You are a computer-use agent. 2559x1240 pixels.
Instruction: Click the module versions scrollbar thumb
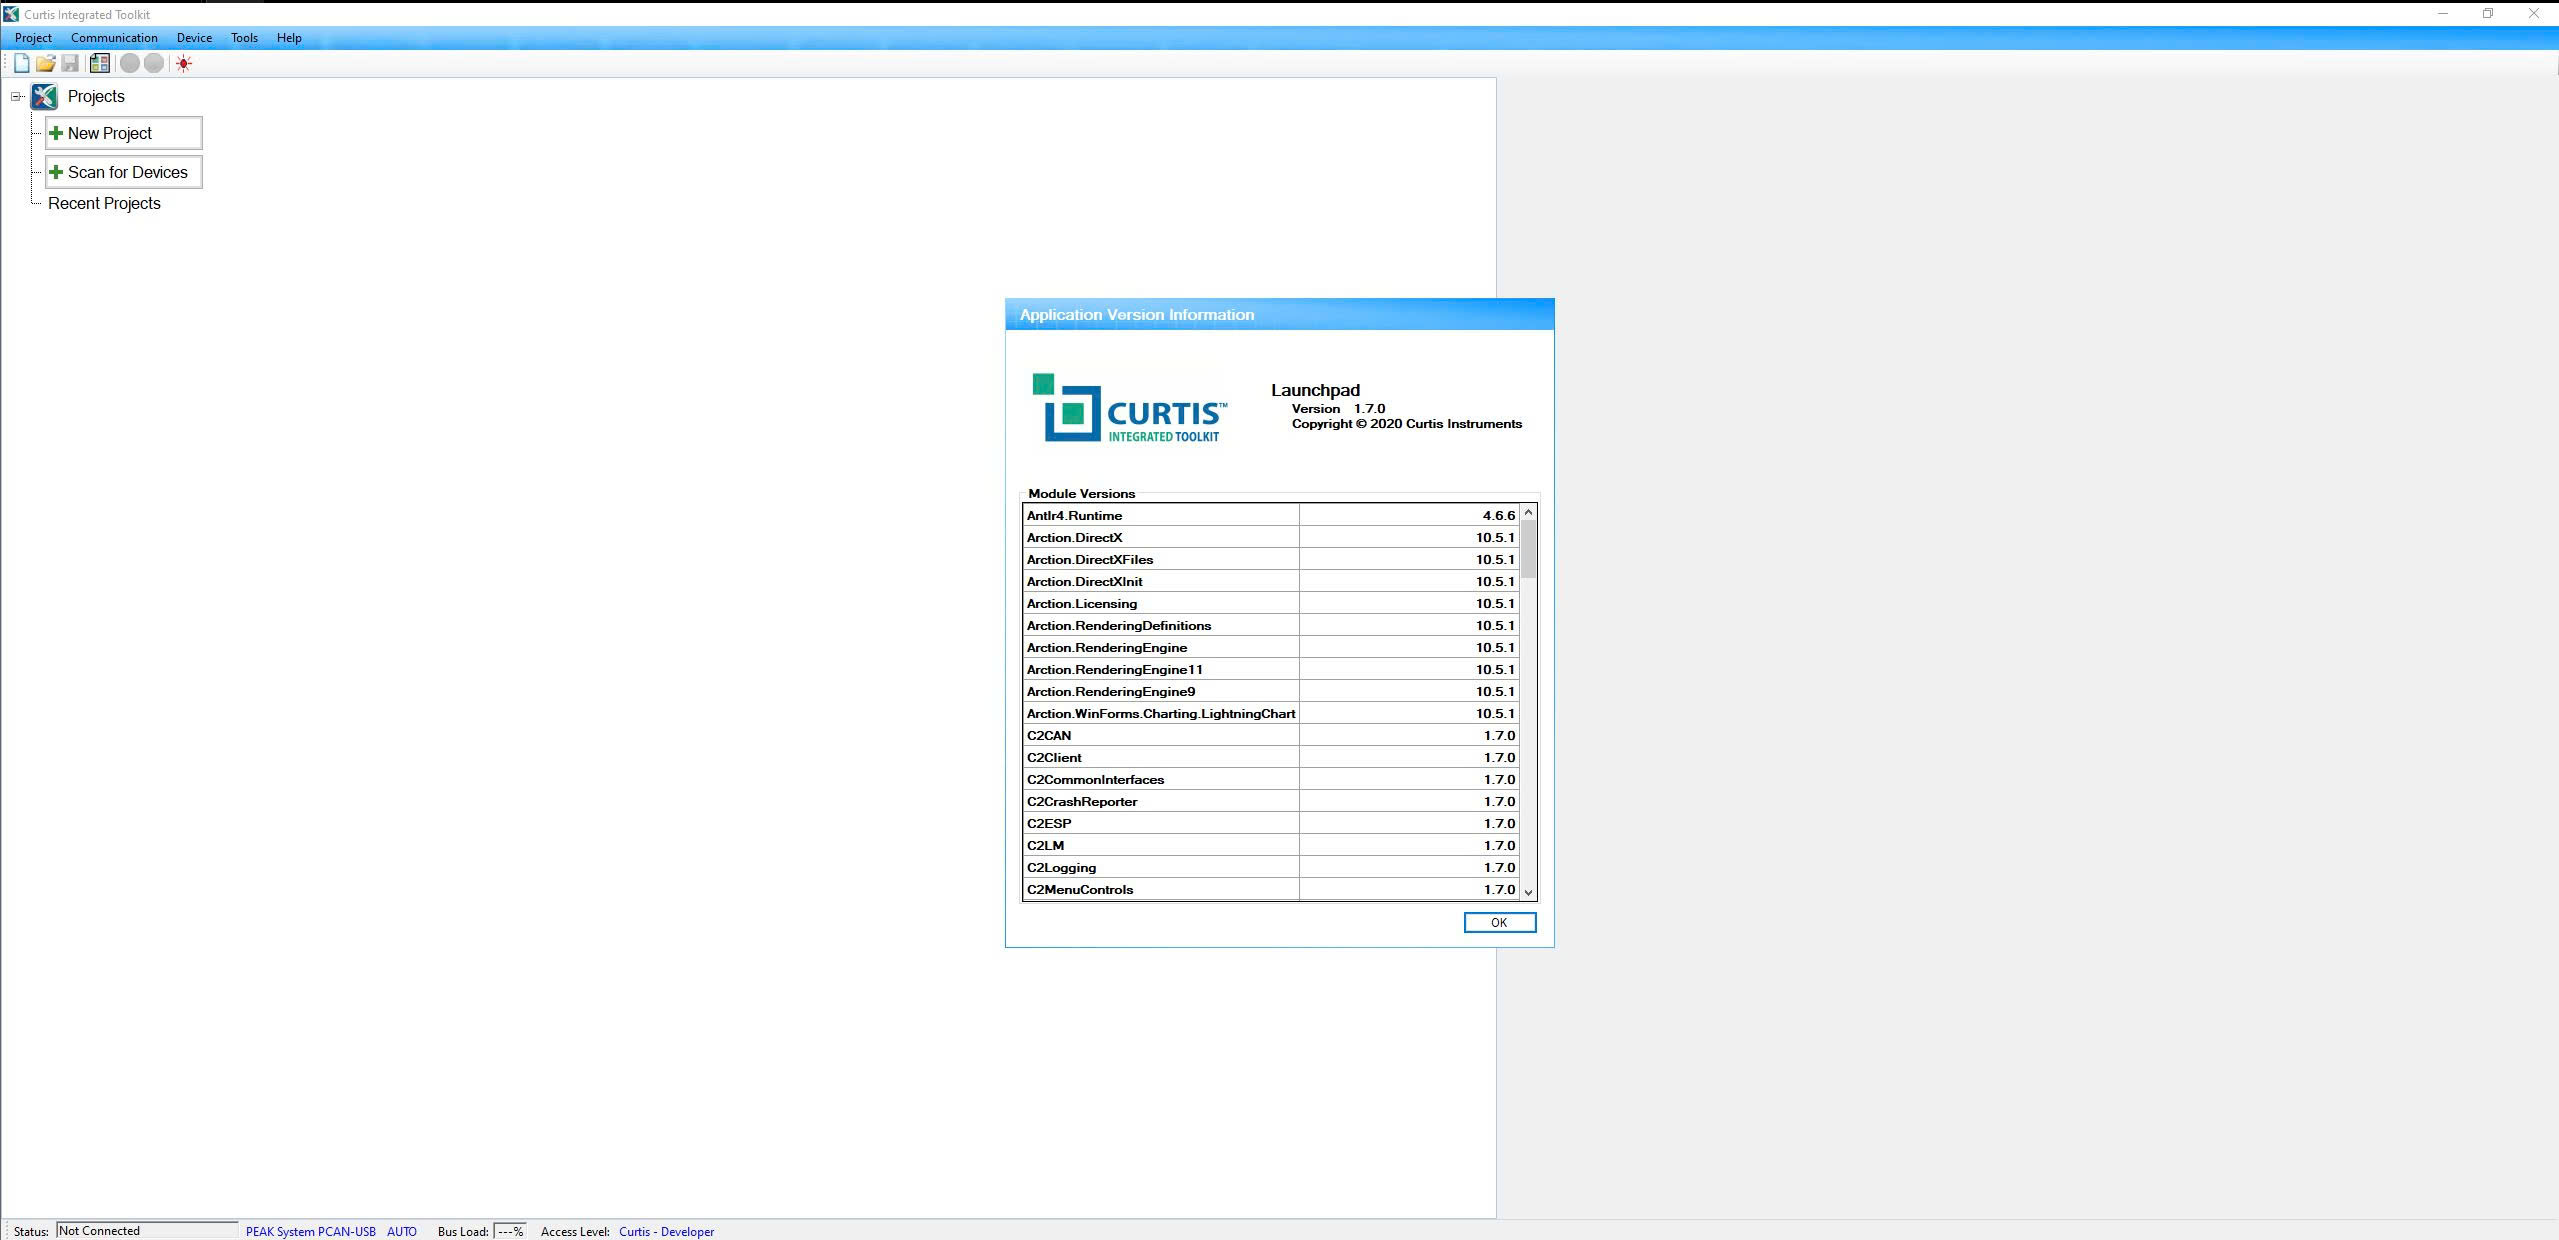(x=1528, y=548)
